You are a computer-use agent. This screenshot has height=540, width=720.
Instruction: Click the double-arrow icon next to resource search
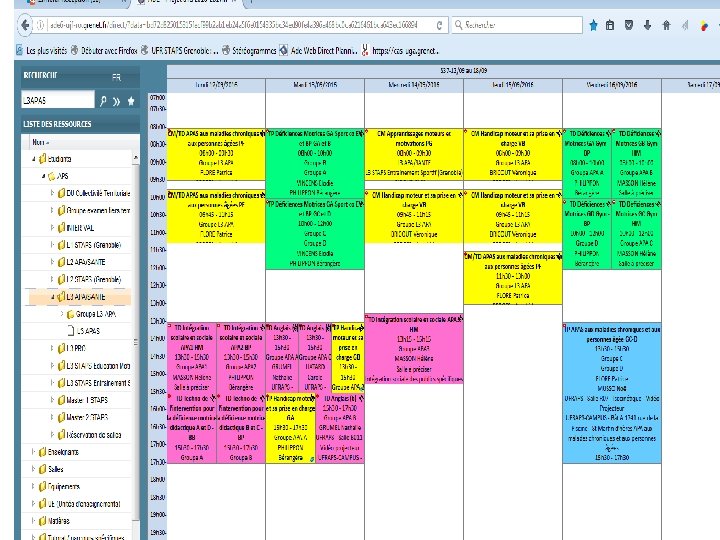coord(117,101)
